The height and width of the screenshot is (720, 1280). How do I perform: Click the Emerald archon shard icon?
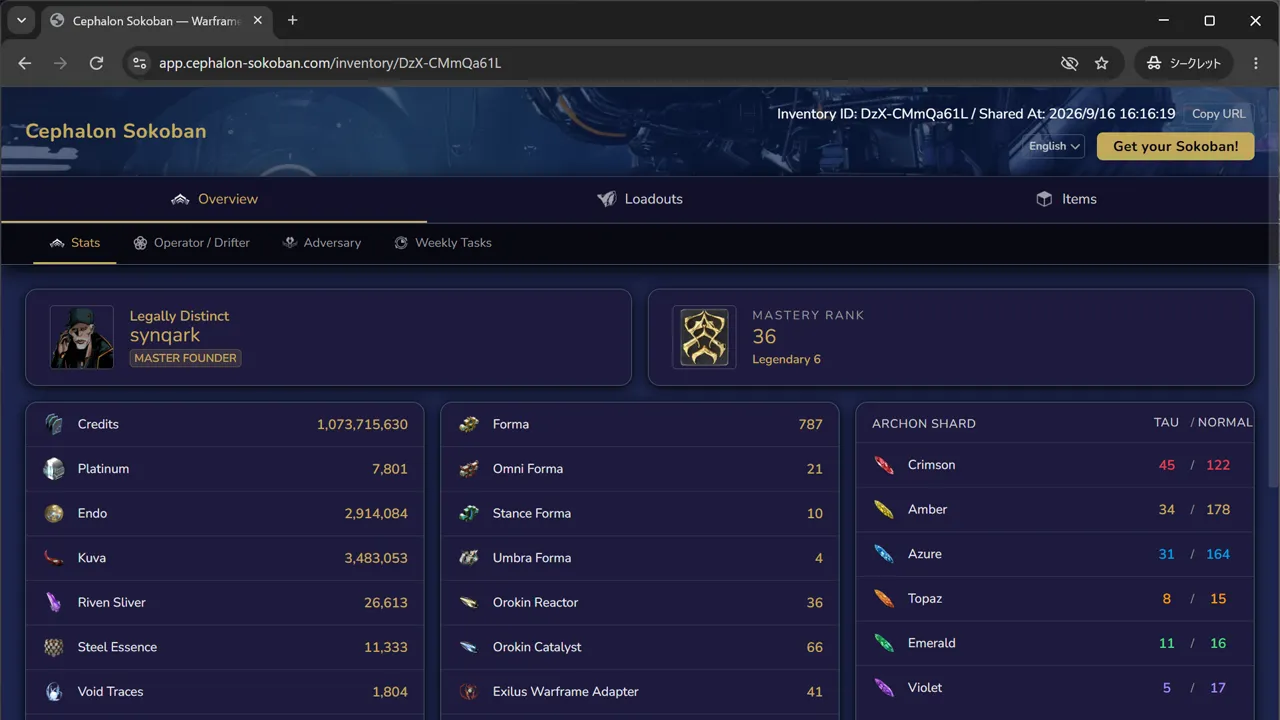pyautogui.click(x=884, y=643)
